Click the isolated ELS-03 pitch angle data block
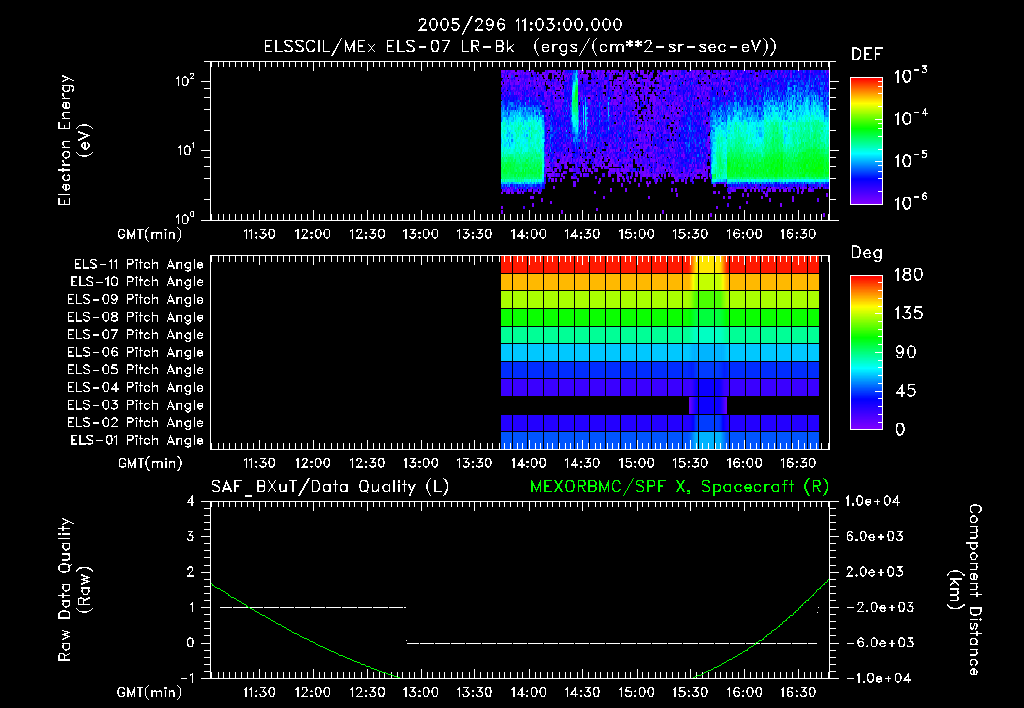The image size is (1024, 708). click(708, 405)
